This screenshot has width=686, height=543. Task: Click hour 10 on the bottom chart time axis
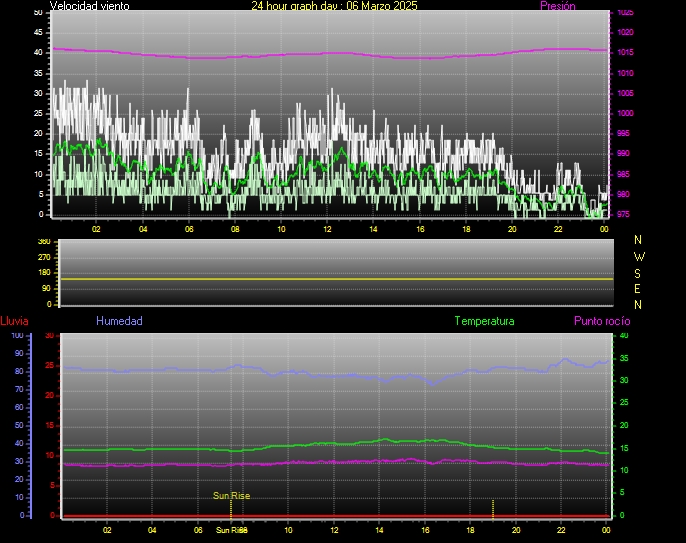pos(288,530)
